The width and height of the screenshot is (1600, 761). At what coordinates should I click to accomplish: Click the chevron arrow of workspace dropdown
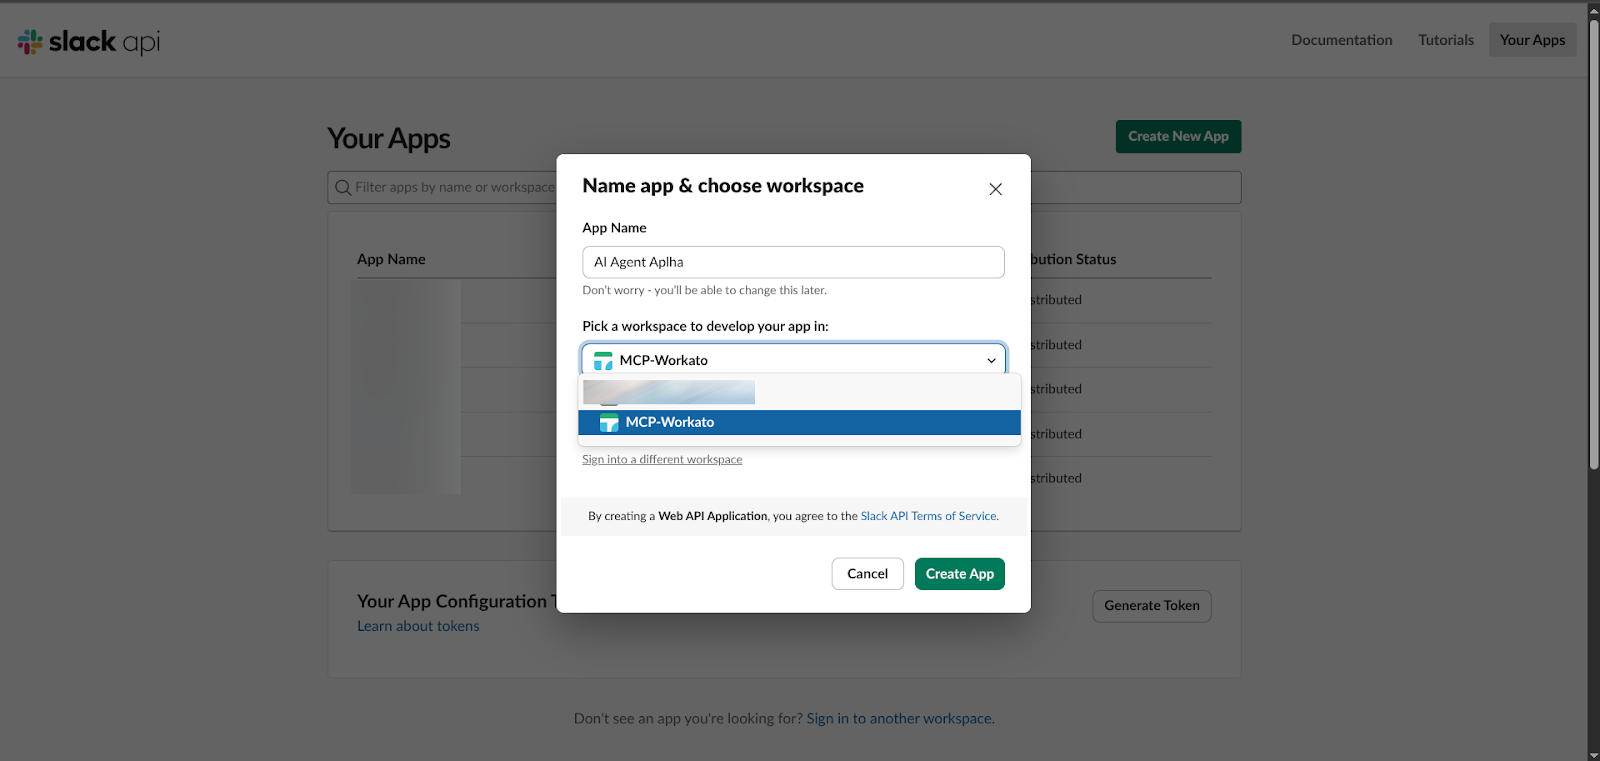pos(991,361)
